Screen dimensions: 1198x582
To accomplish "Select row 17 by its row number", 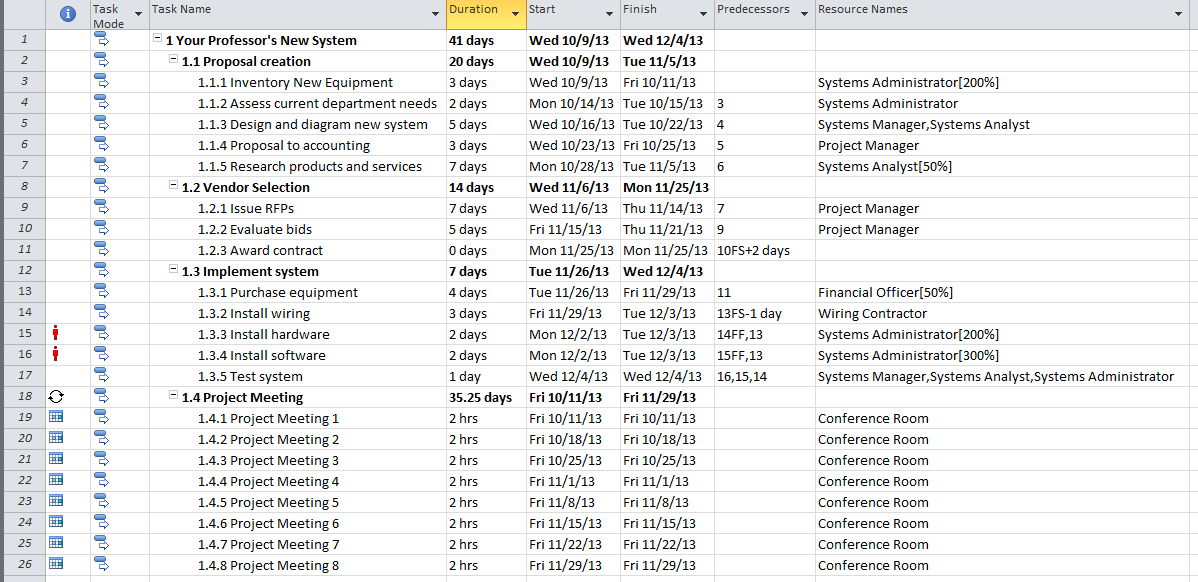I will pyautogui.click(x=25, y=376).
